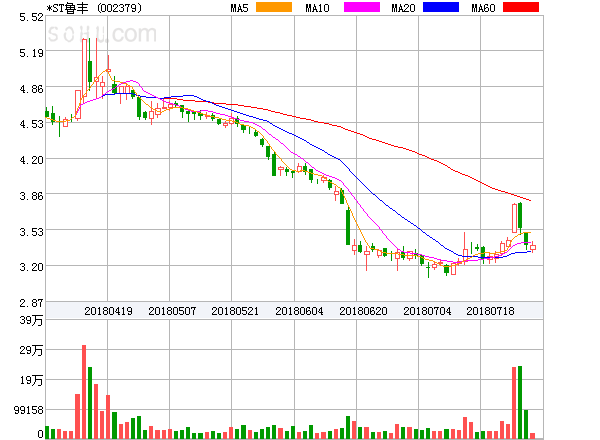600x440 pixels.
Task: Click the orange MA5 legend swatch
Action: pyautogui.click(x=274, y=7)
